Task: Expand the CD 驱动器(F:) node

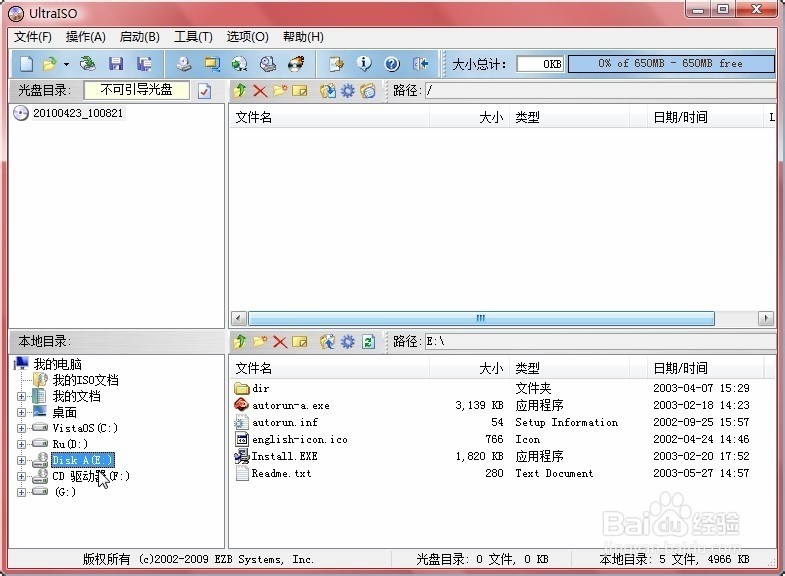Action: [21, 476]
